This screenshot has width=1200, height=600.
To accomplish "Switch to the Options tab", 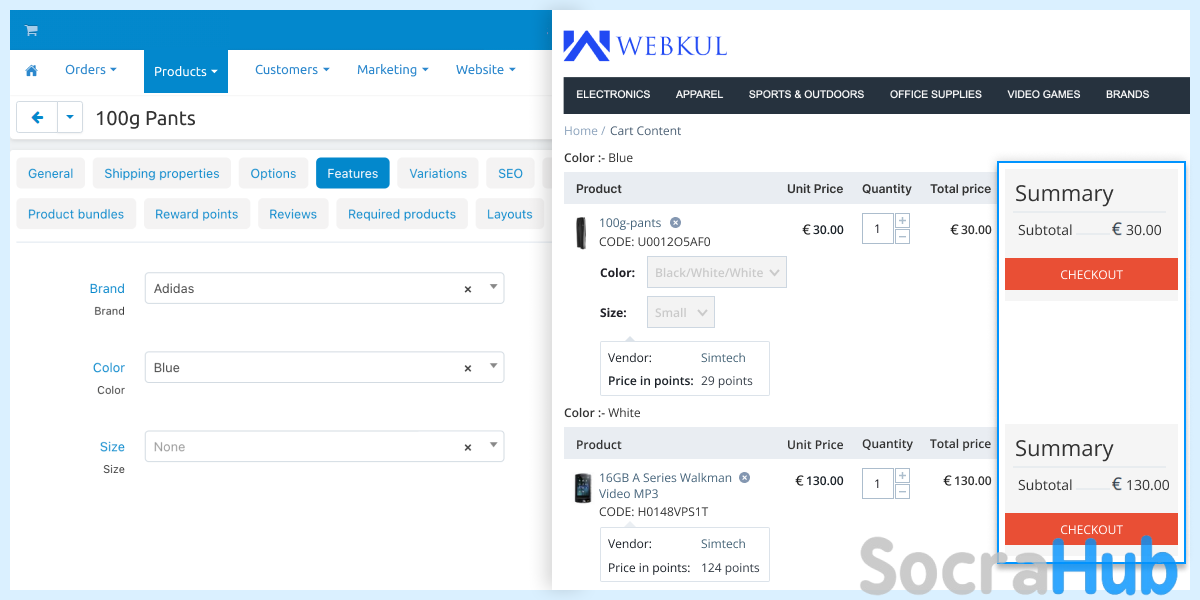I will coord(274,173).
